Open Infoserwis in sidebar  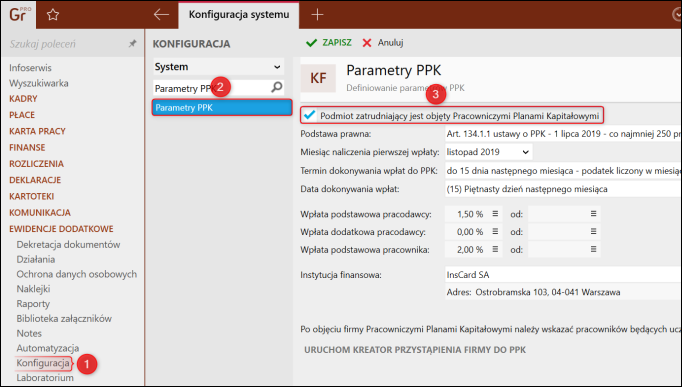point(30,68)
